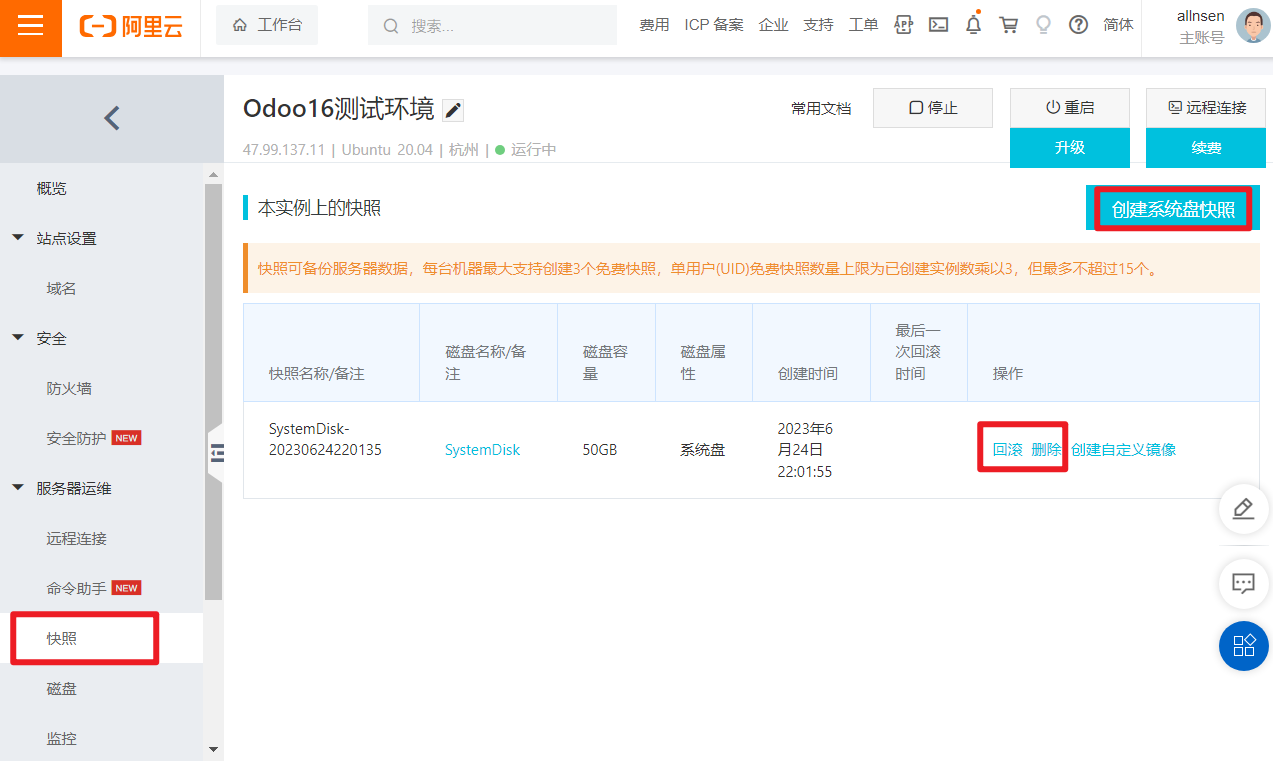The image size is (1273, 761).
Task: Click the IP address 47.99.137.11
Action: click(284, 150)
